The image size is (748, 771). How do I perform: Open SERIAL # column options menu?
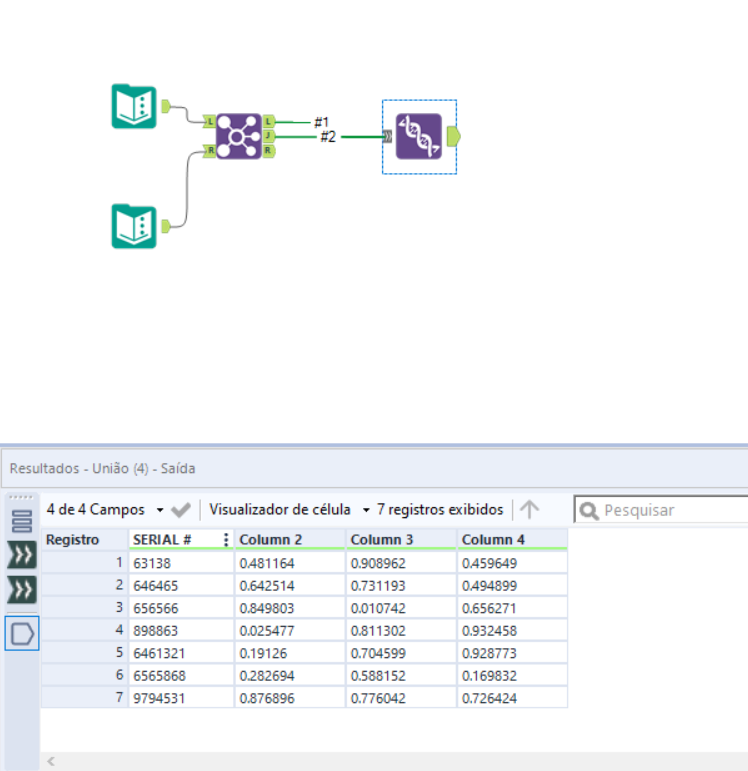[x=226, y=539]
